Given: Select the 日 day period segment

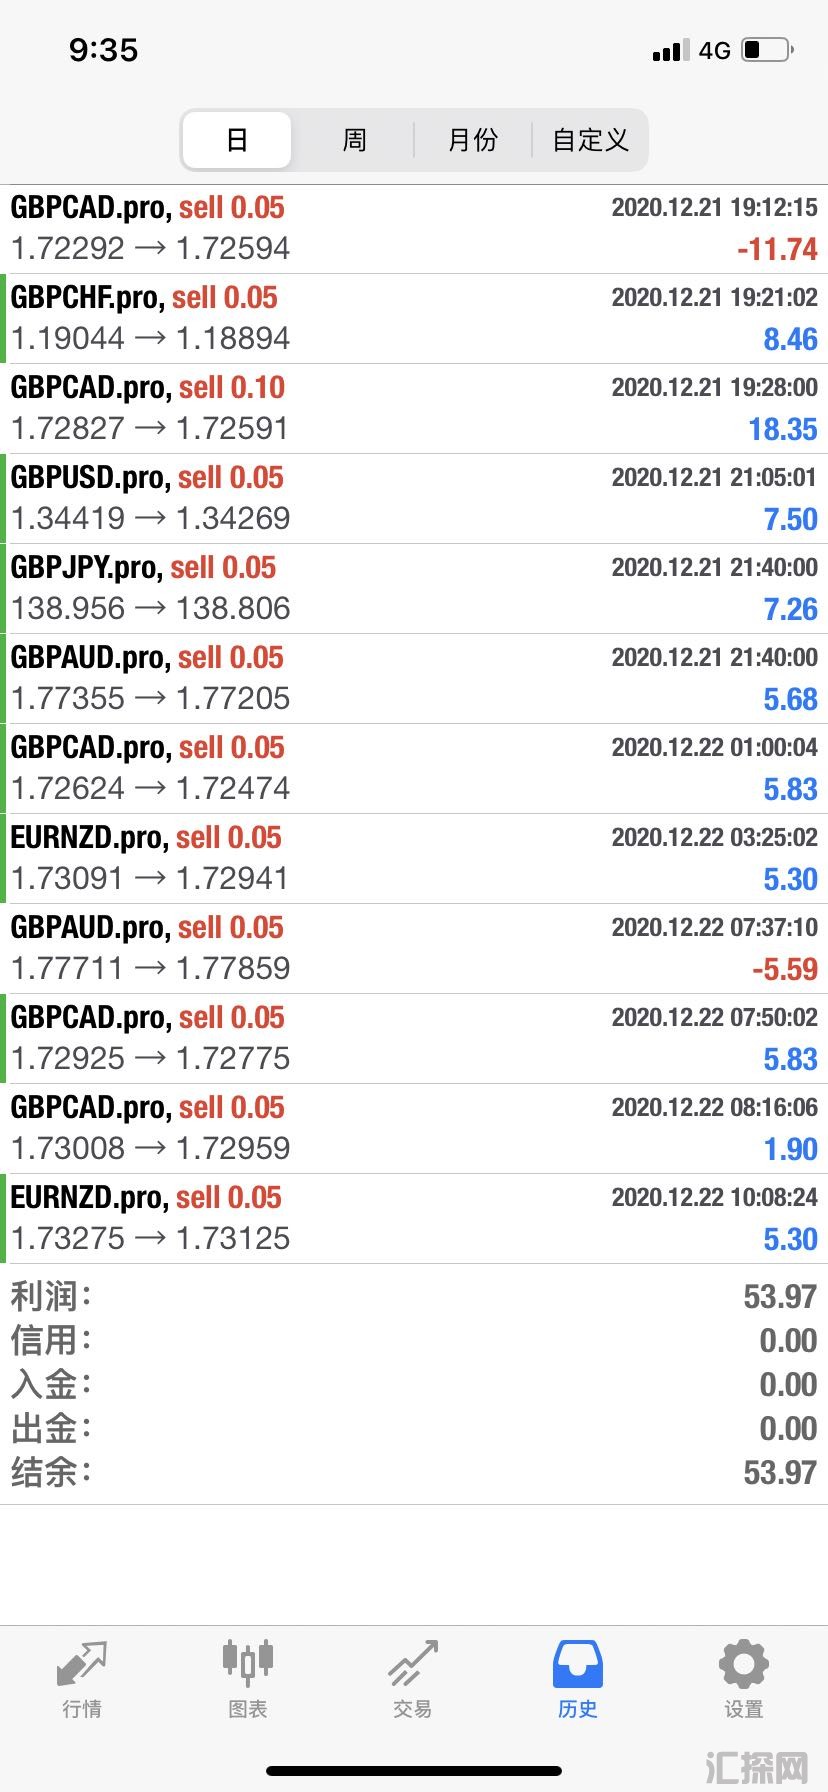Looking at the screenshot, I should point(237,140).
